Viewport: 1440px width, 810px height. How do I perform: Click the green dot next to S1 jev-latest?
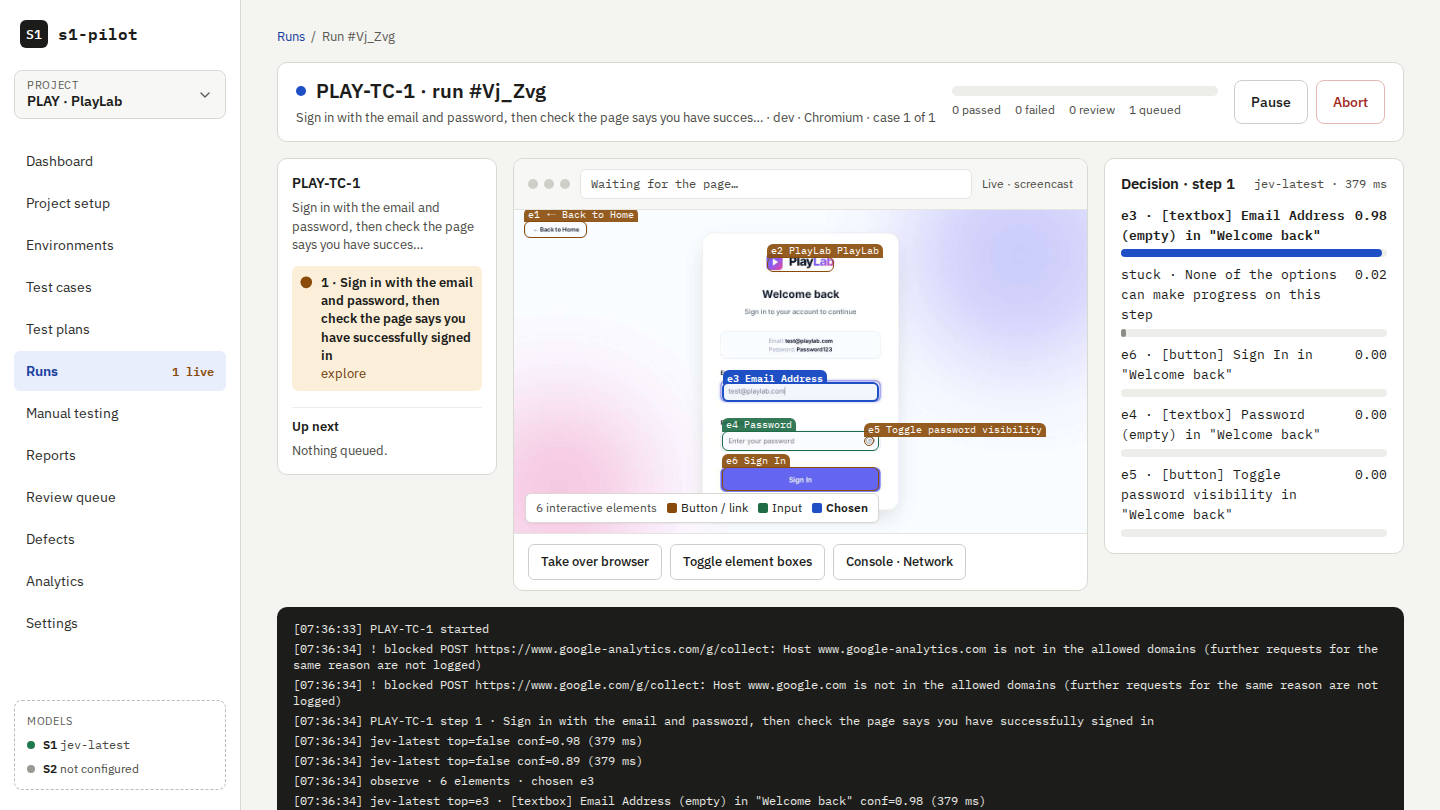click(32, 745)
